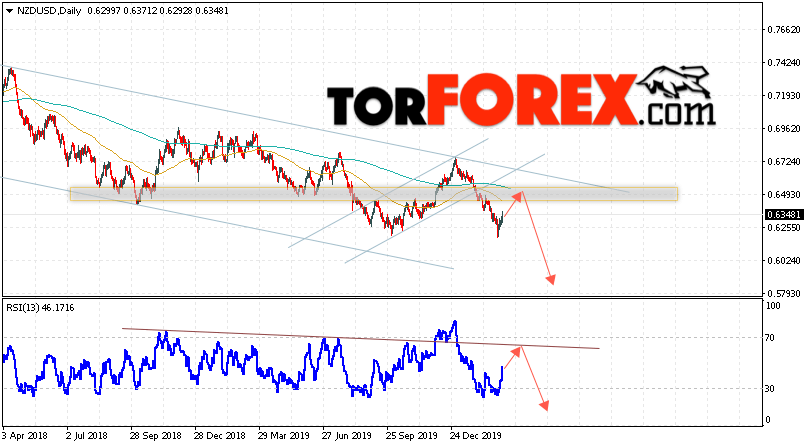Click the 28 Dec 2018 date label
The width and height of the screenshot is (808, 447).
(x=220, y=436)
